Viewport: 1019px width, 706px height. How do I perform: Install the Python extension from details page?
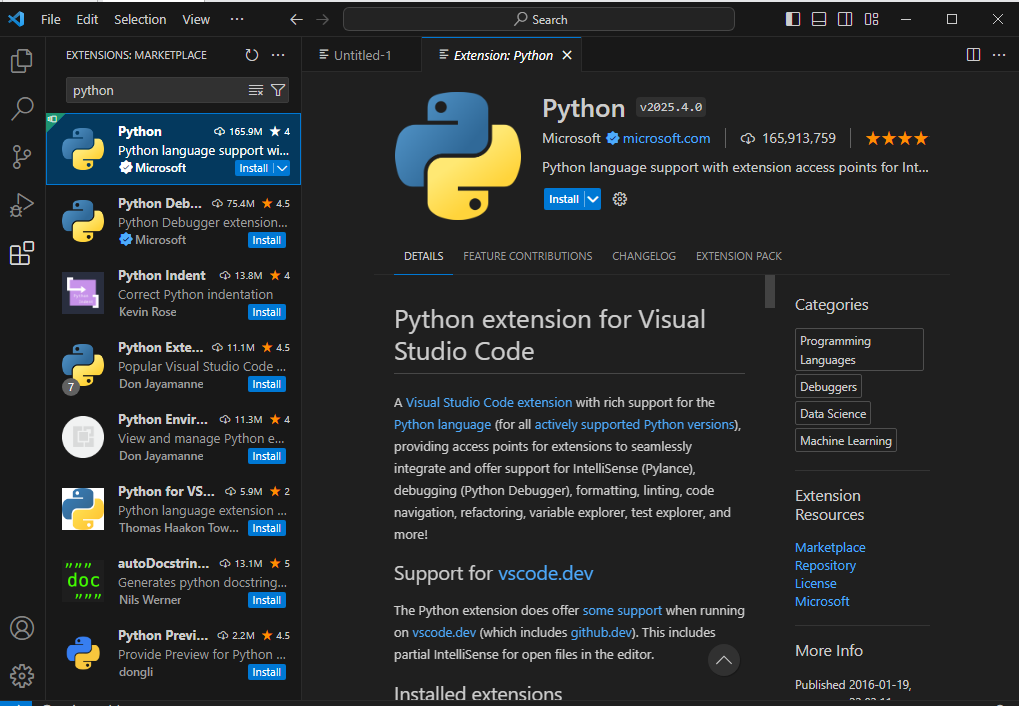point(564,199)
